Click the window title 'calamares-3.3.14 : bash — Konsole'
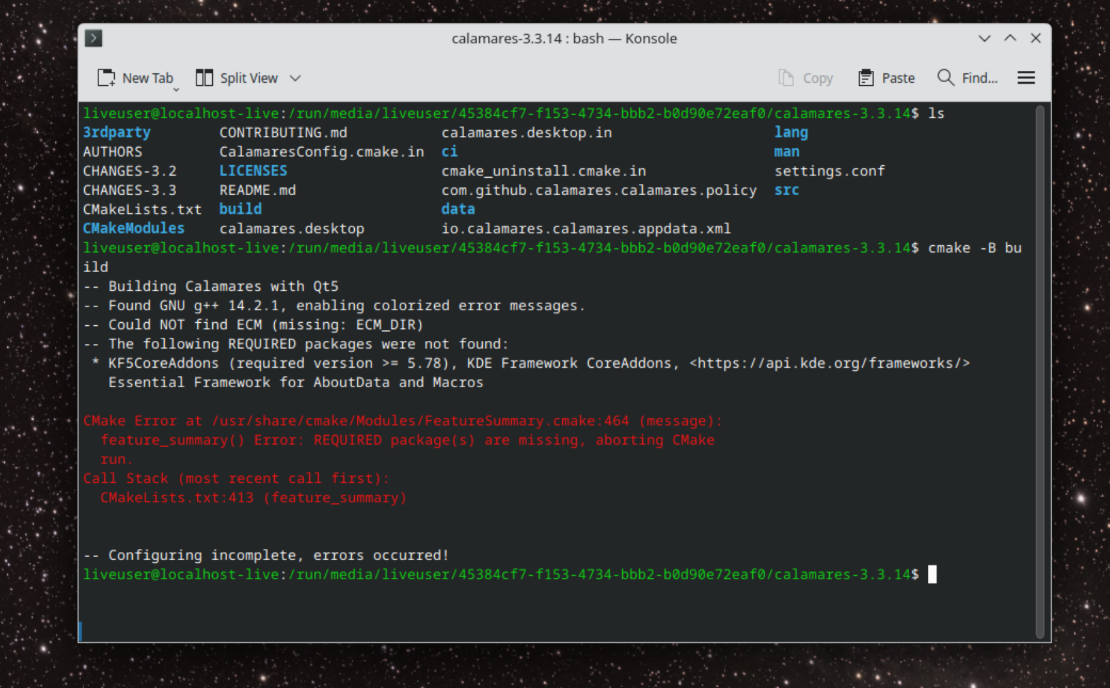This screenshot has width=1110, height=688. tap(564, 38)
